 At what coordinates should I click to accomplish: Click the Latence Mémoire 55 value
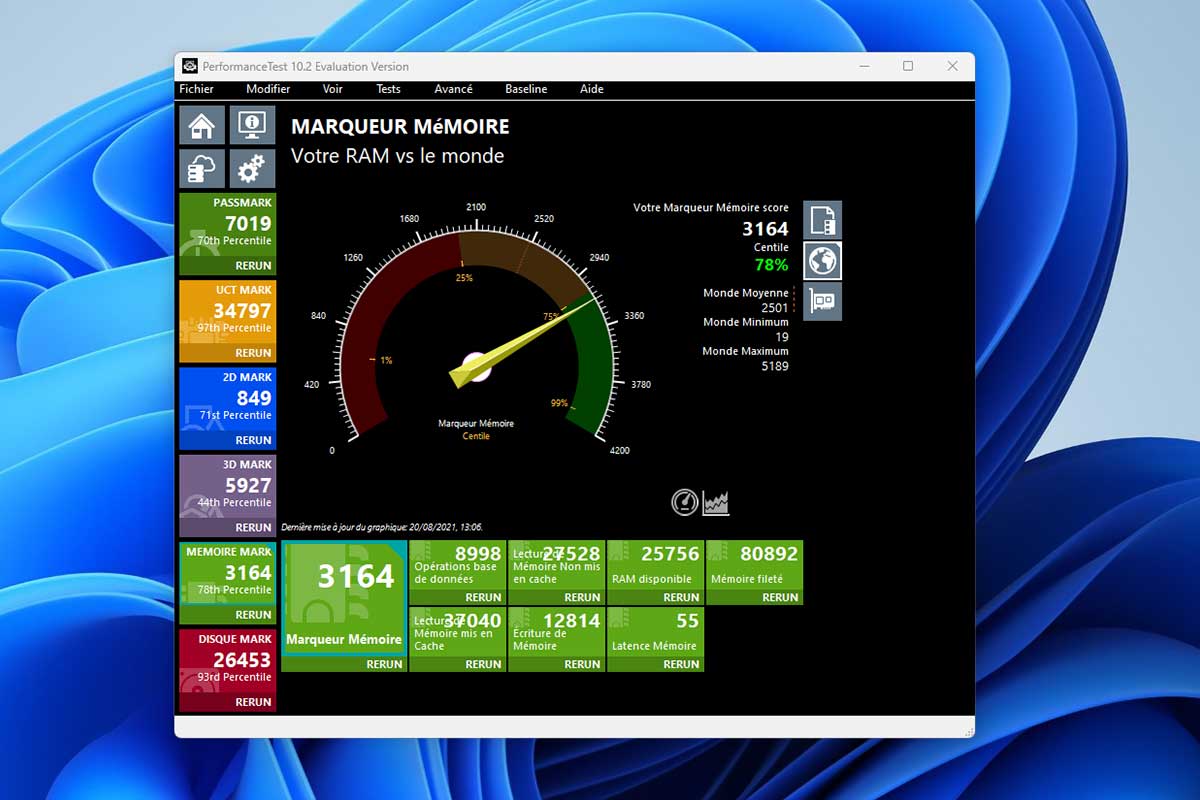[x=688, y=620]
